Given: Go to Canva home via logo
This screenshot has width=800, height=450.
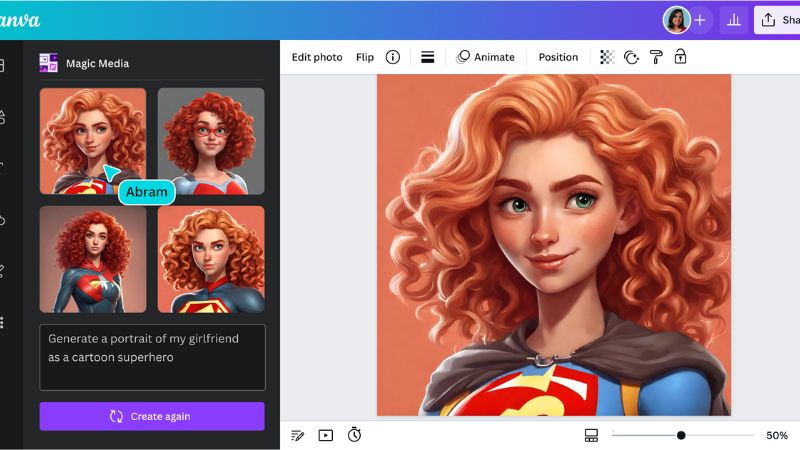Looking at the screenshot, I should pyautogui.click(x=19, y=20).
